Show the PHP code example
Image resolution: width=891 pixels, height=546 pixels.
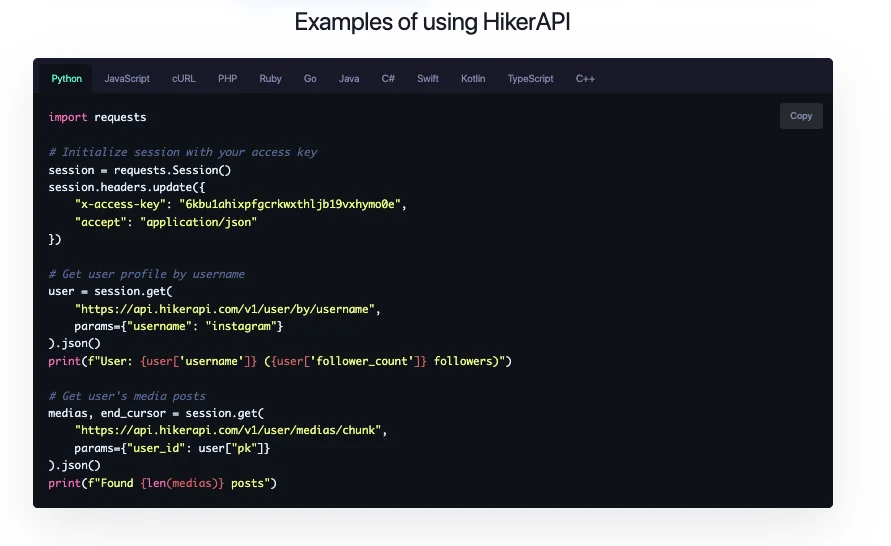point(227,78)
